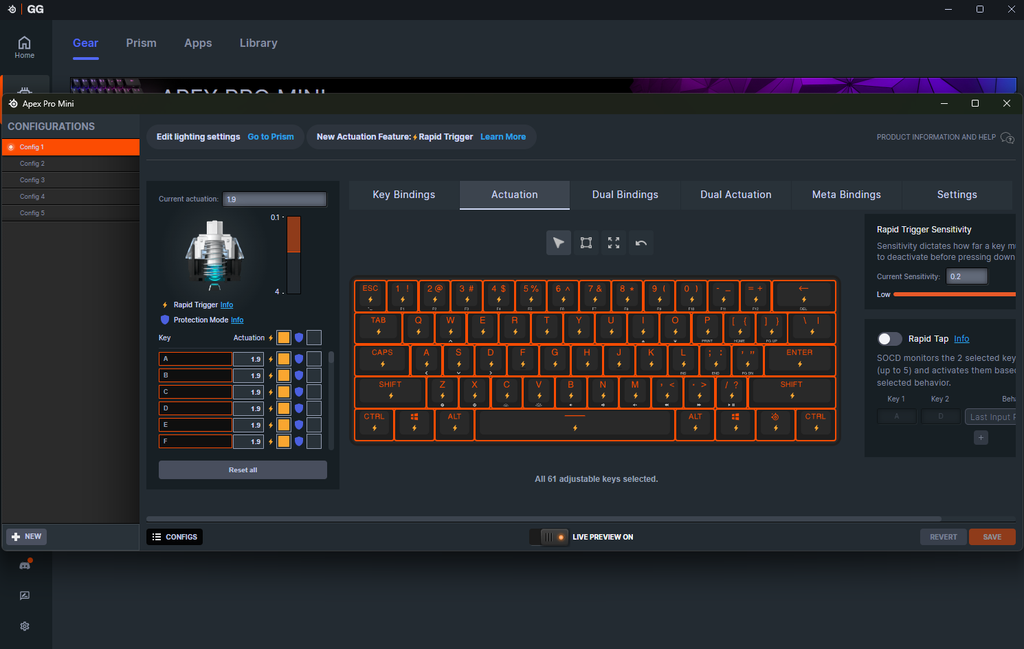This screenshot has width=1024, height=649.
Task: Open the Protection Mode Info link
Action: 237,320
